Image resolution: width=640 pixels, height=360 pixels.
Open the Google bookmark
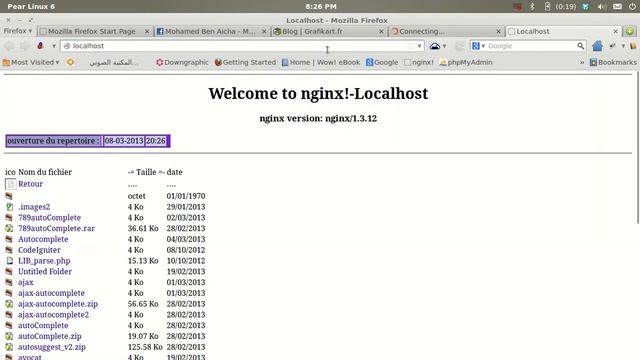(382, 62)
